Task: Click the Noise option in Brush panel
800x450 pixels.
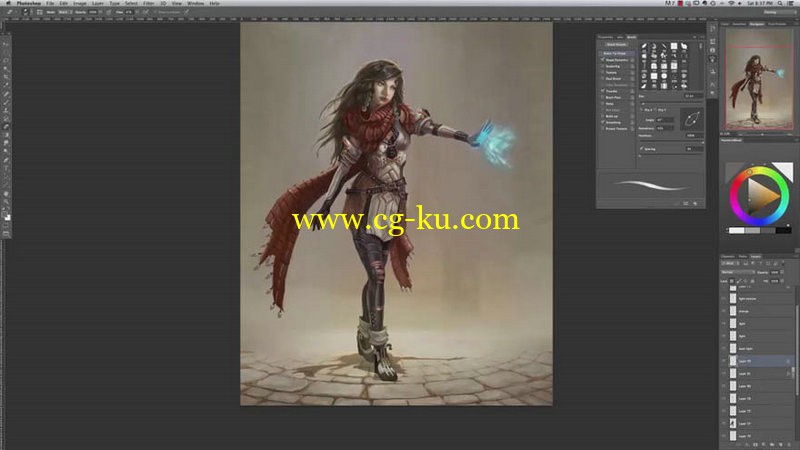Action: coord(610,104)
